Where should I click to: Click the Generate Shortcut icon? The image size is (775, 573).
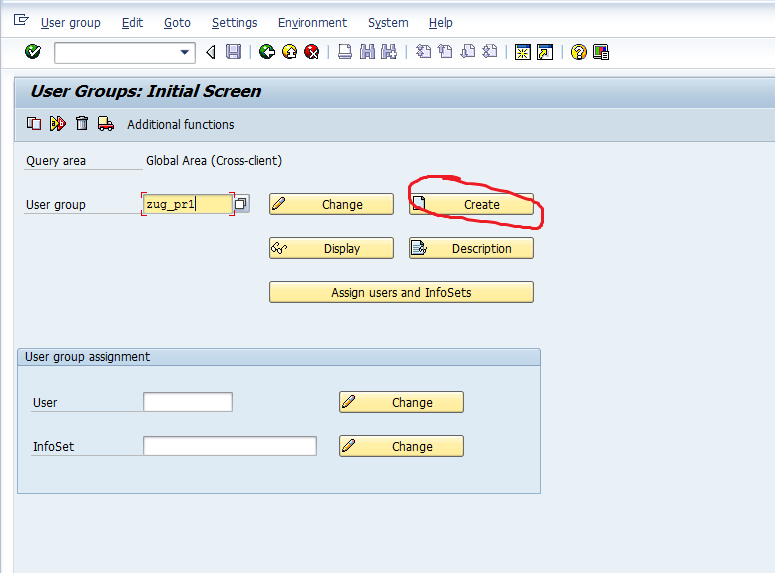545,52
